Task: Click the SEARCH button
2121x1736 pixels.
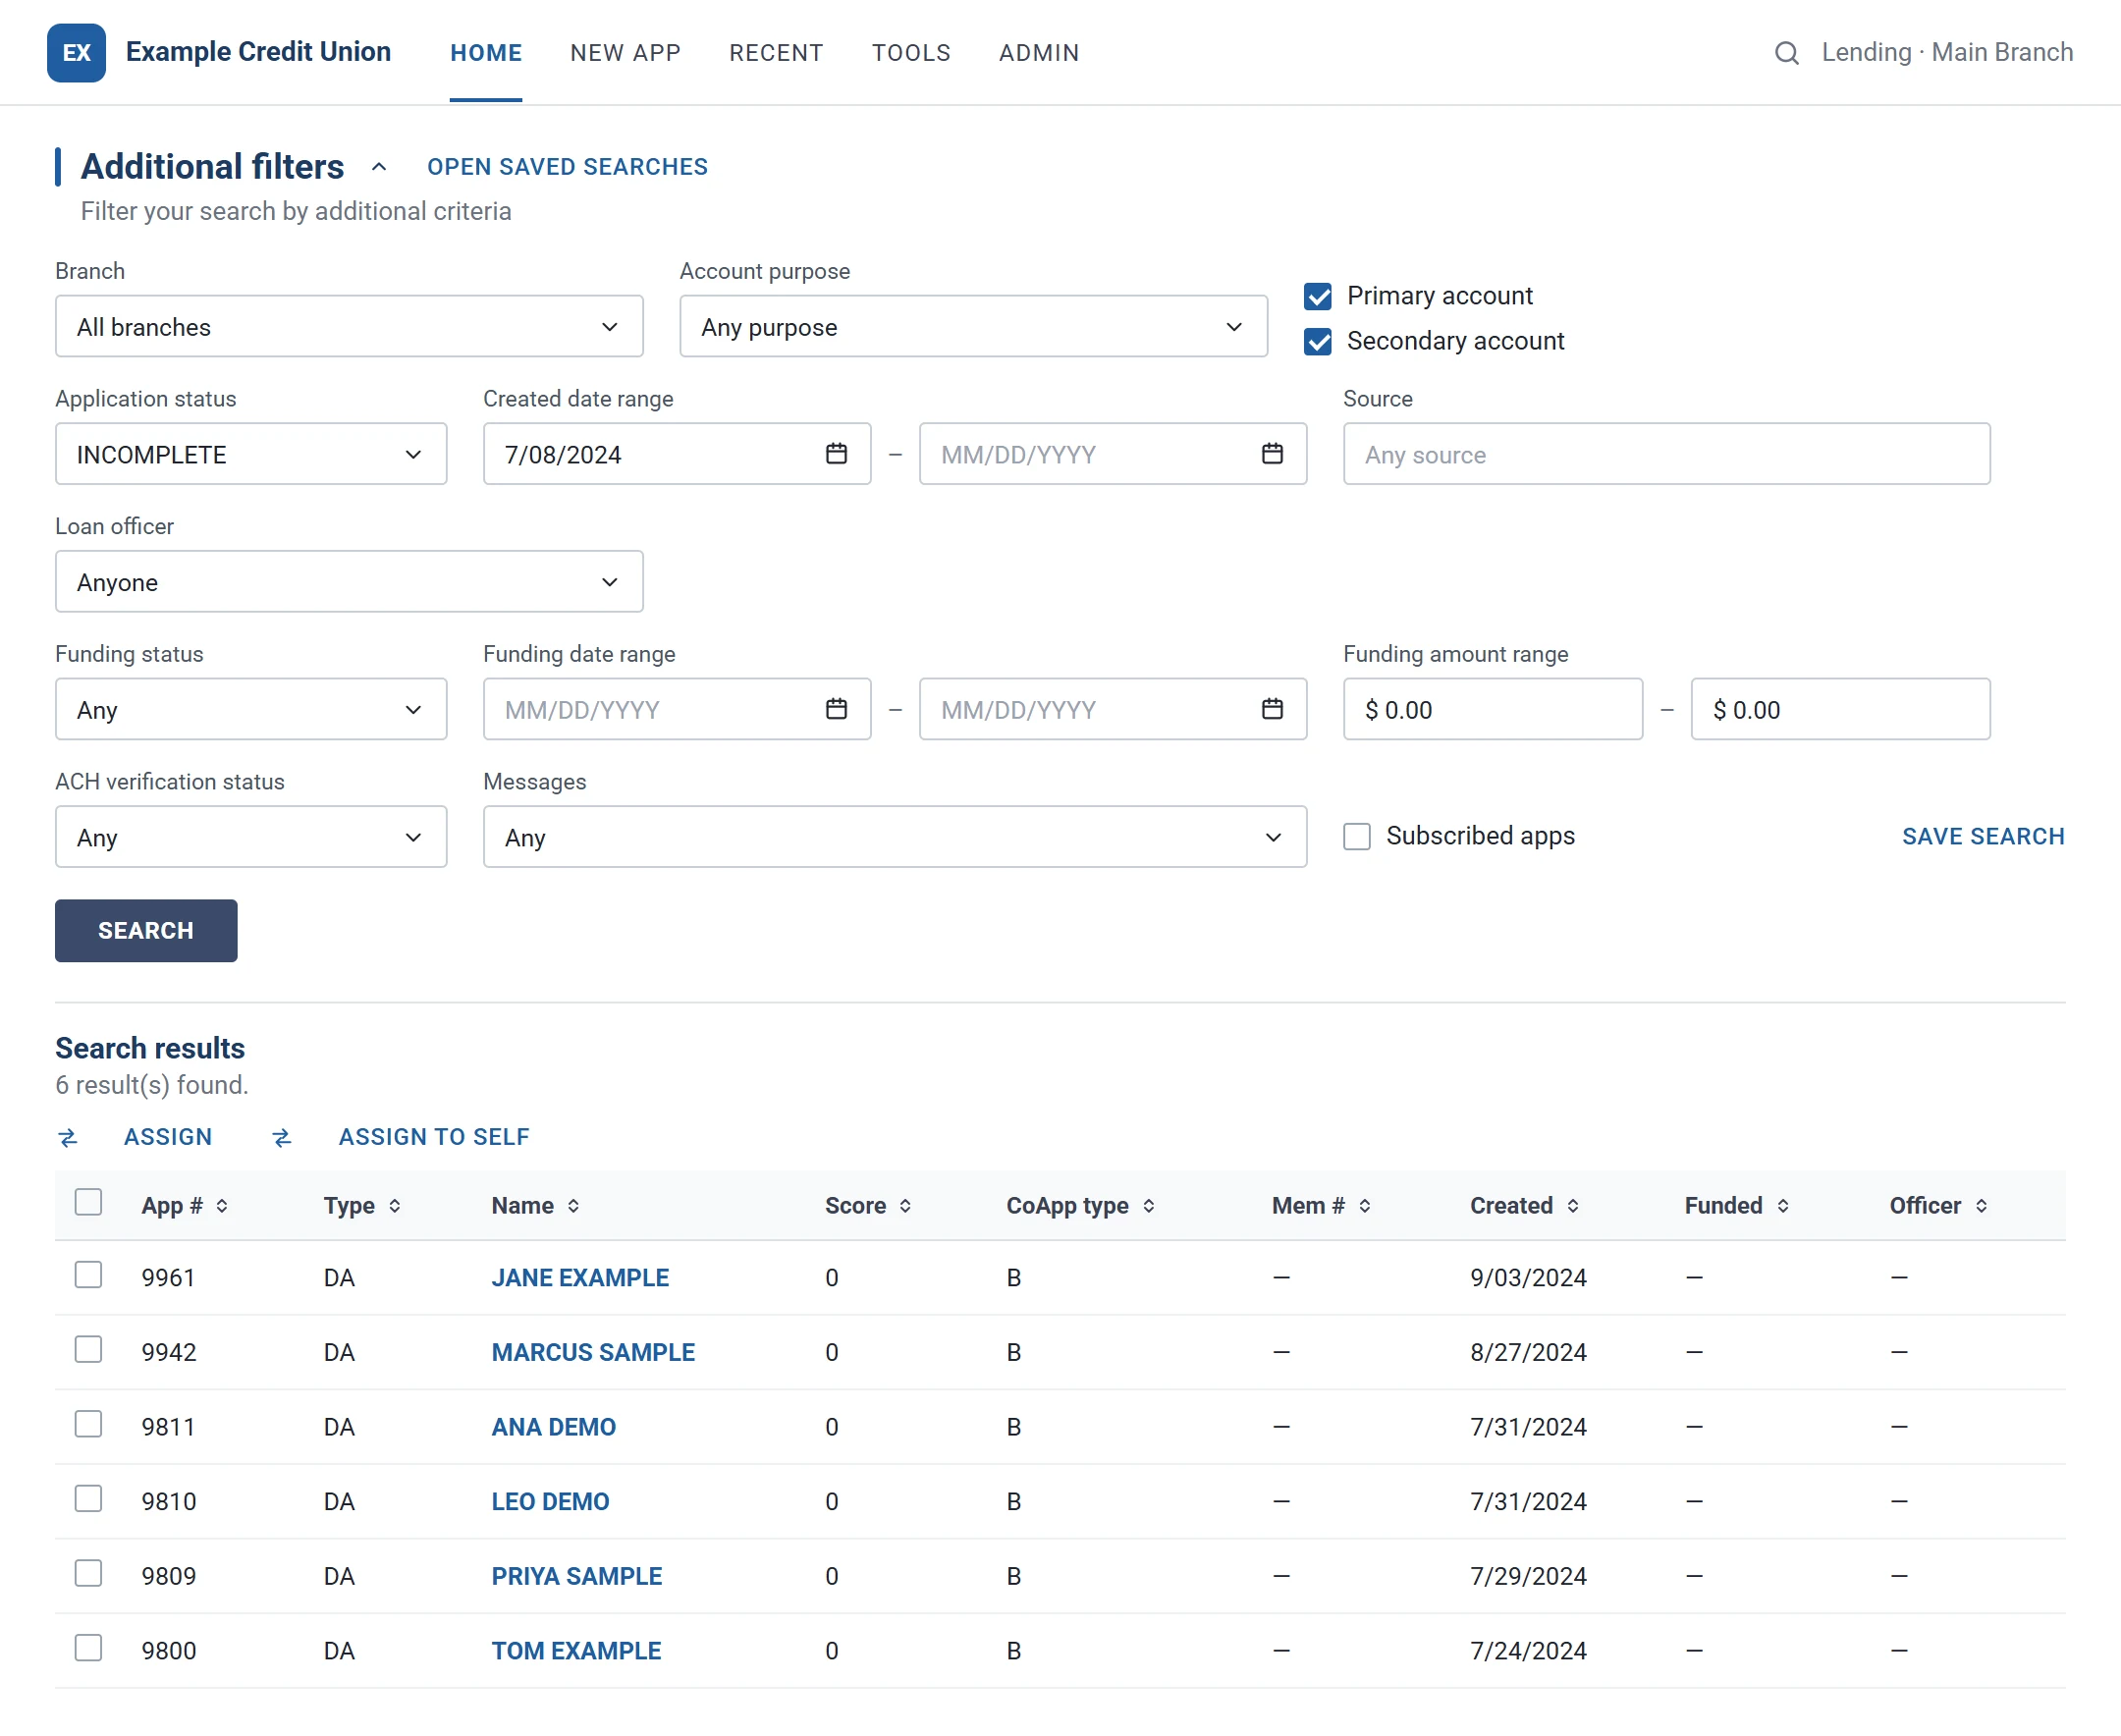Action: (x=146, y=931)
